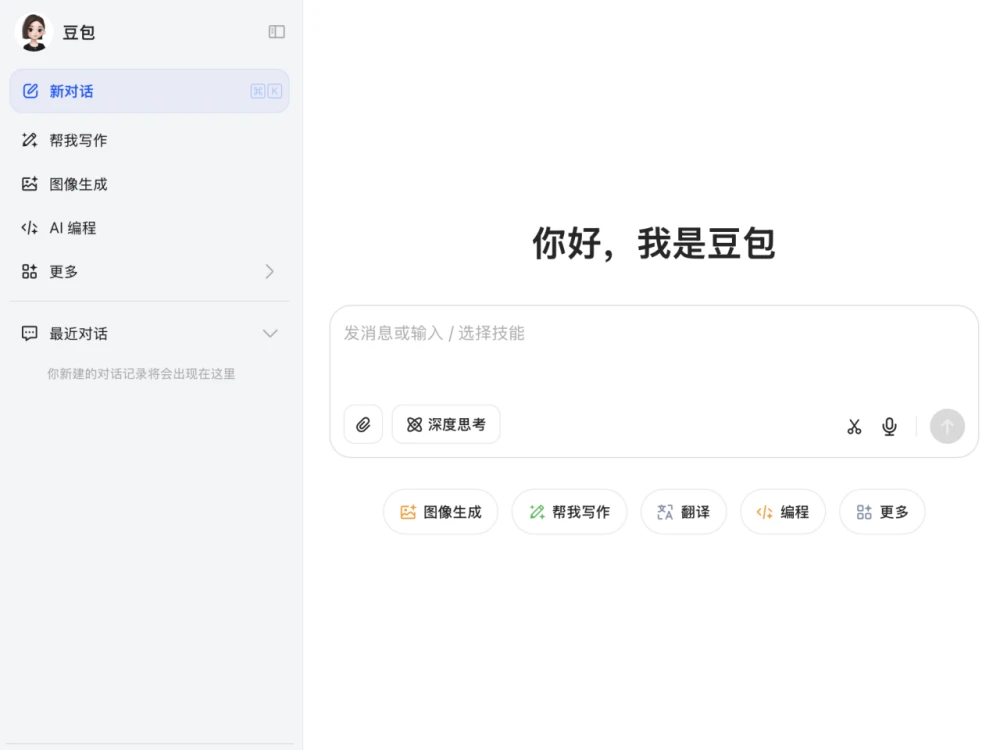The image size is (1000, 750).
Task: Click the scissors screenshot icon
Action: pyautogui.click(x=854, y=426)
